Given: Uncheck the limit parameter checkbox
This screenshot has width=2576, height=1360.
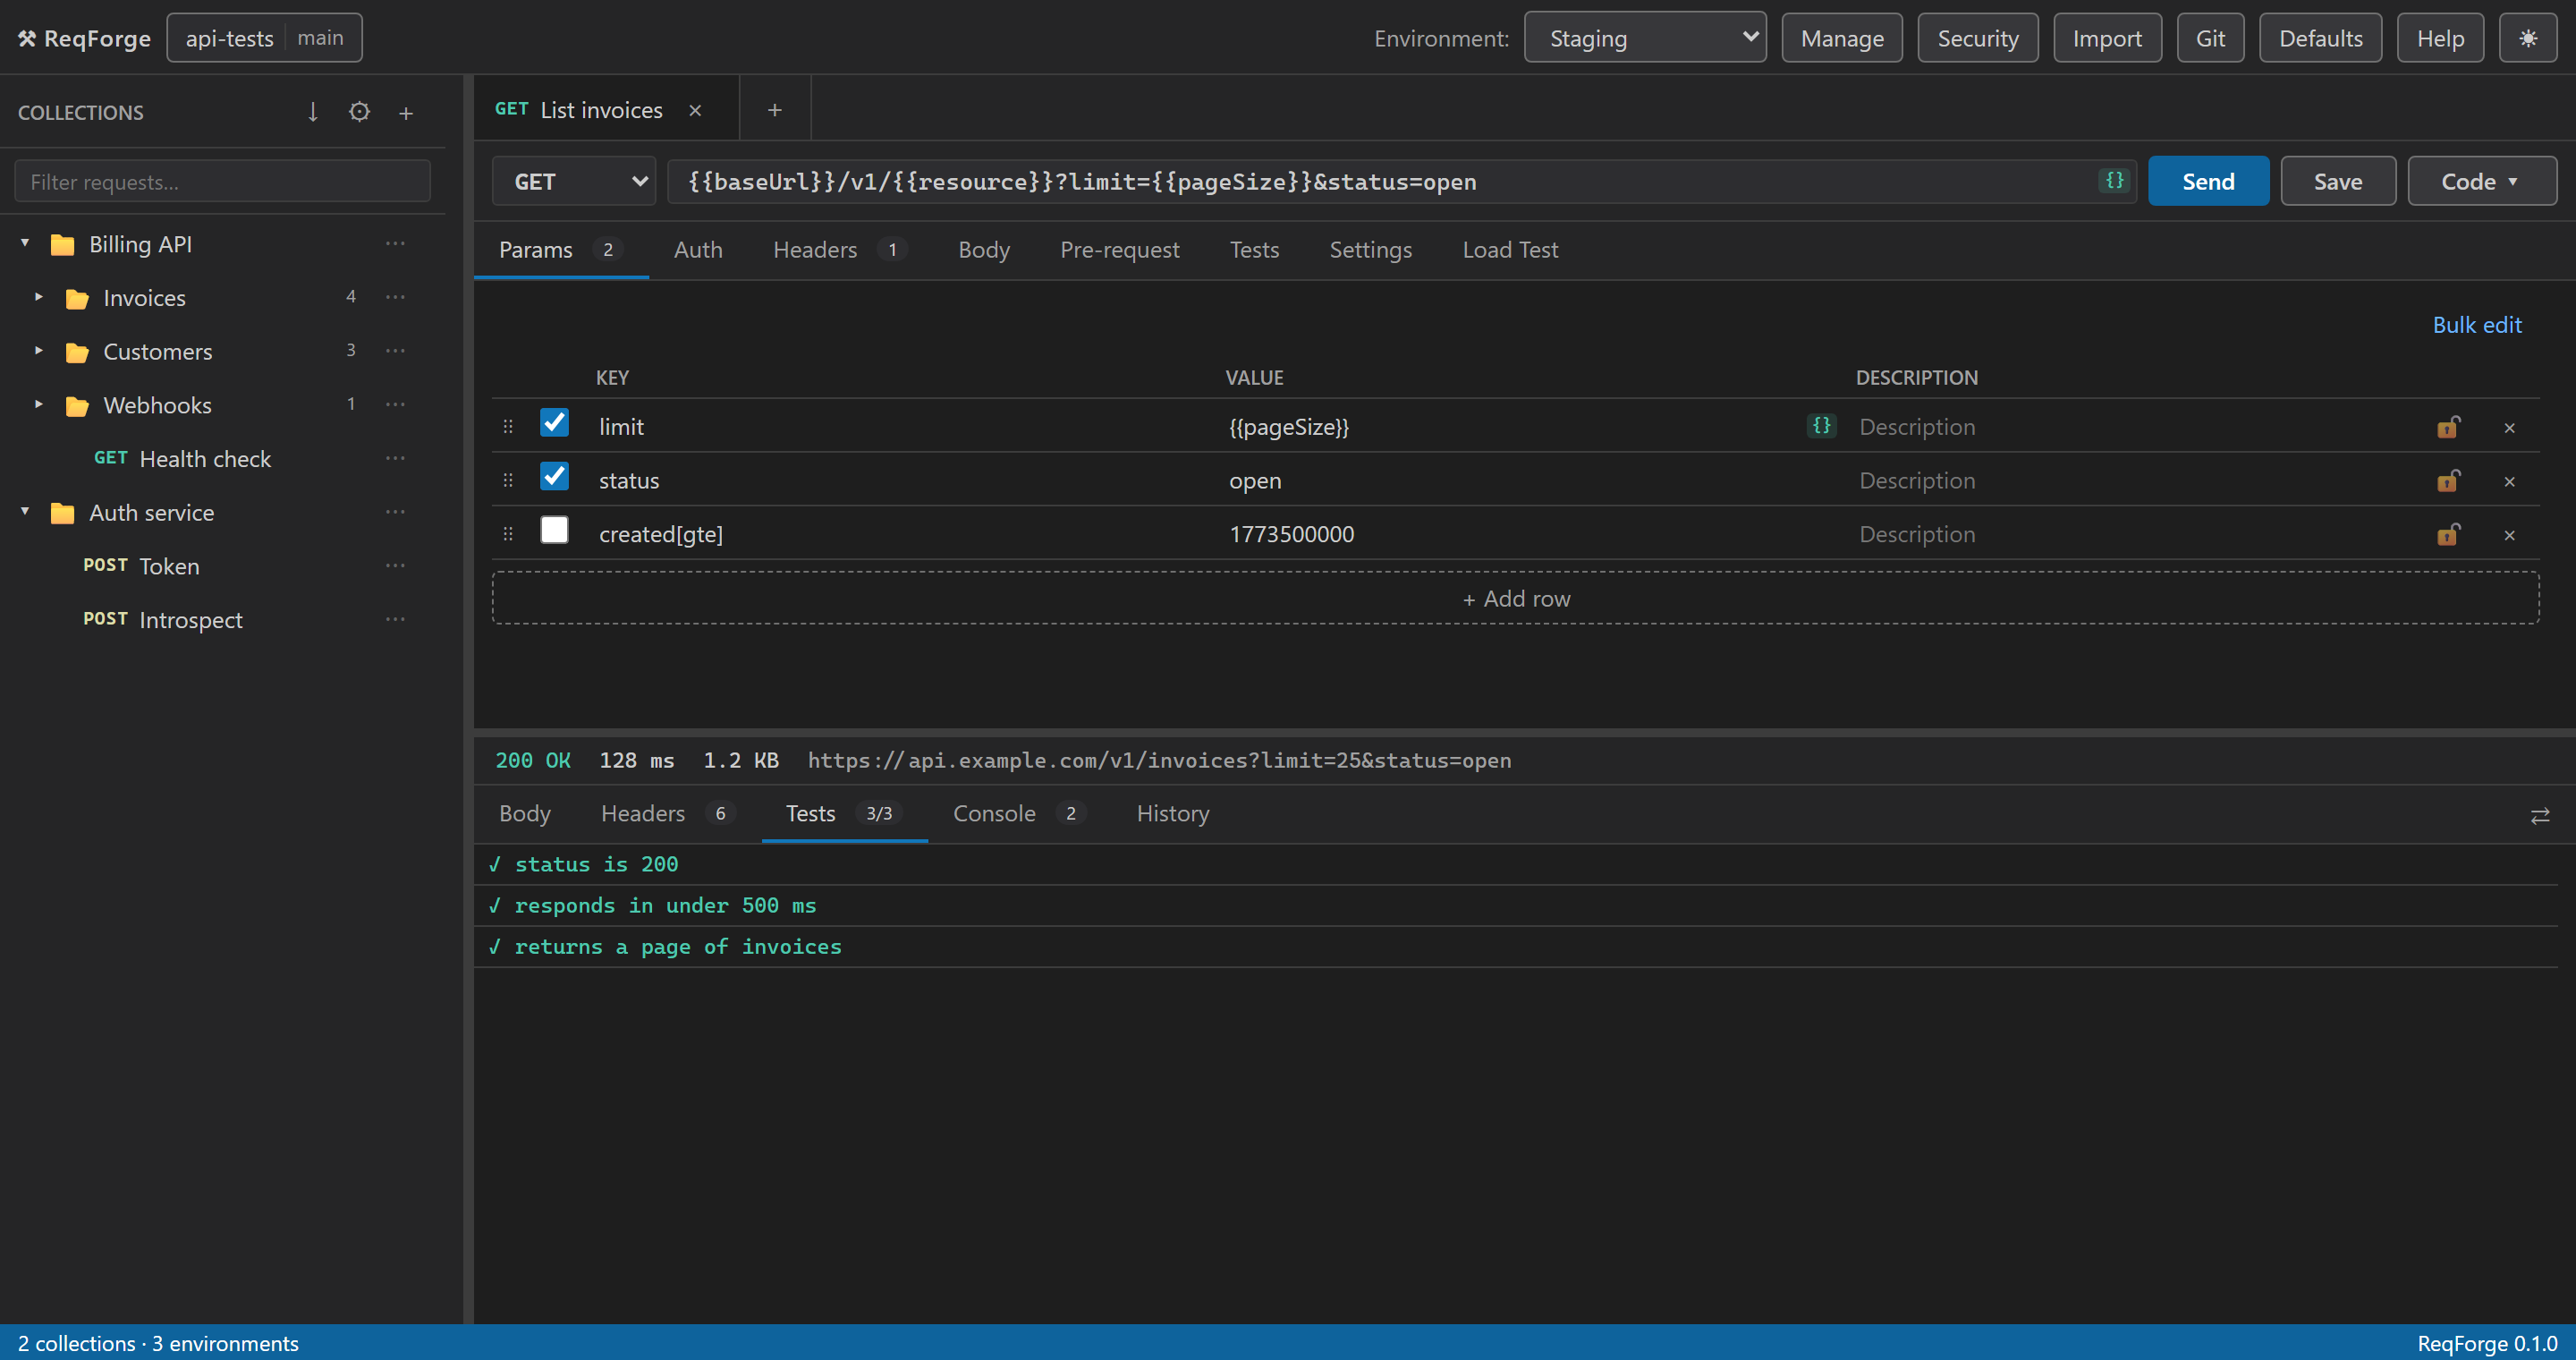Looking at the screenshot, I should click(x=554, y=423).
